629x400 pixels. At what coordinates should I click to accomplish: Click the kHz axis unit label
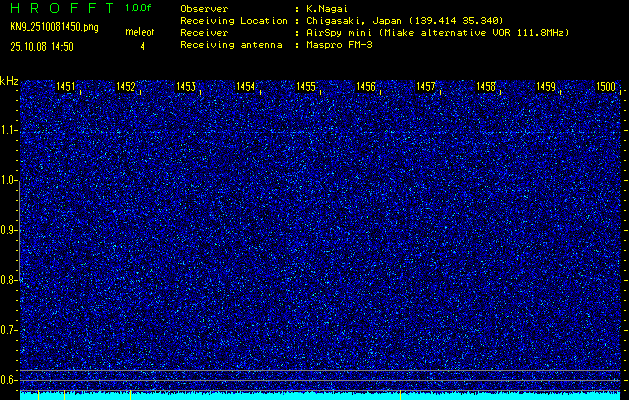pyautogui.click(x=9, y=81)
